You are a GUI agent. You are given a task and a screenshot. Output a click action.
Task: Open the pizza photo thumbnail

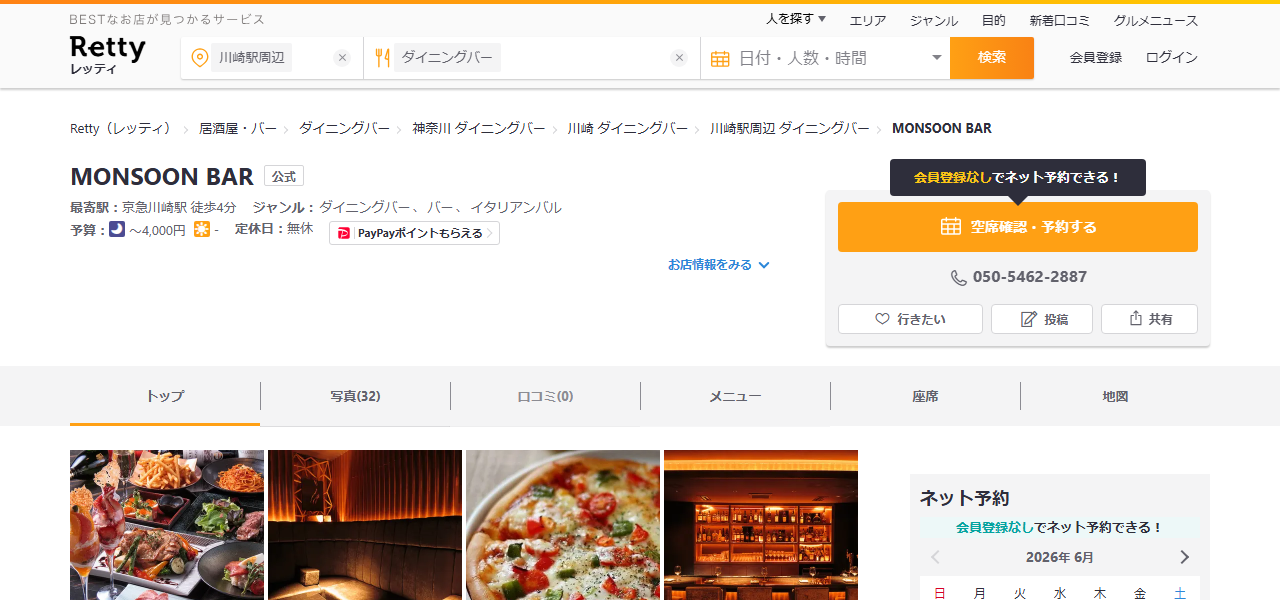tap(563, 525)
